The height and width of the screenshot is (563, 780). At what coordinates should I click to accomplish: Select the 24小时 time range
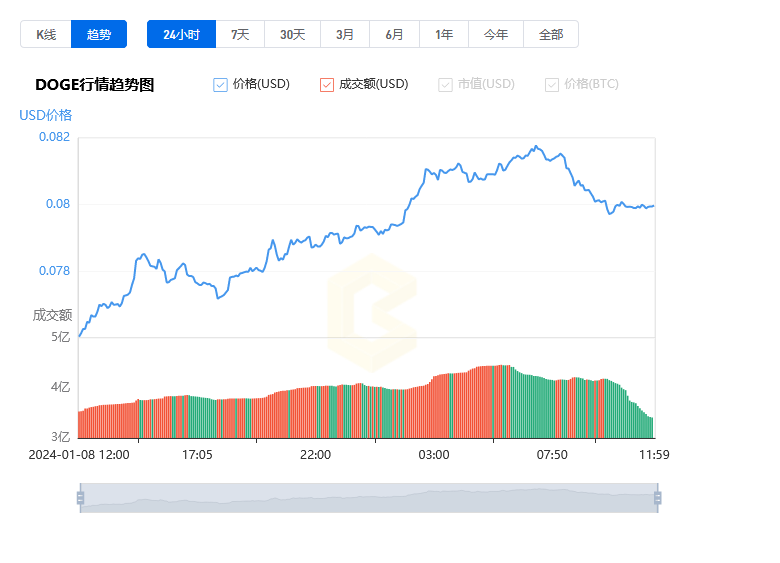point(181,34)
